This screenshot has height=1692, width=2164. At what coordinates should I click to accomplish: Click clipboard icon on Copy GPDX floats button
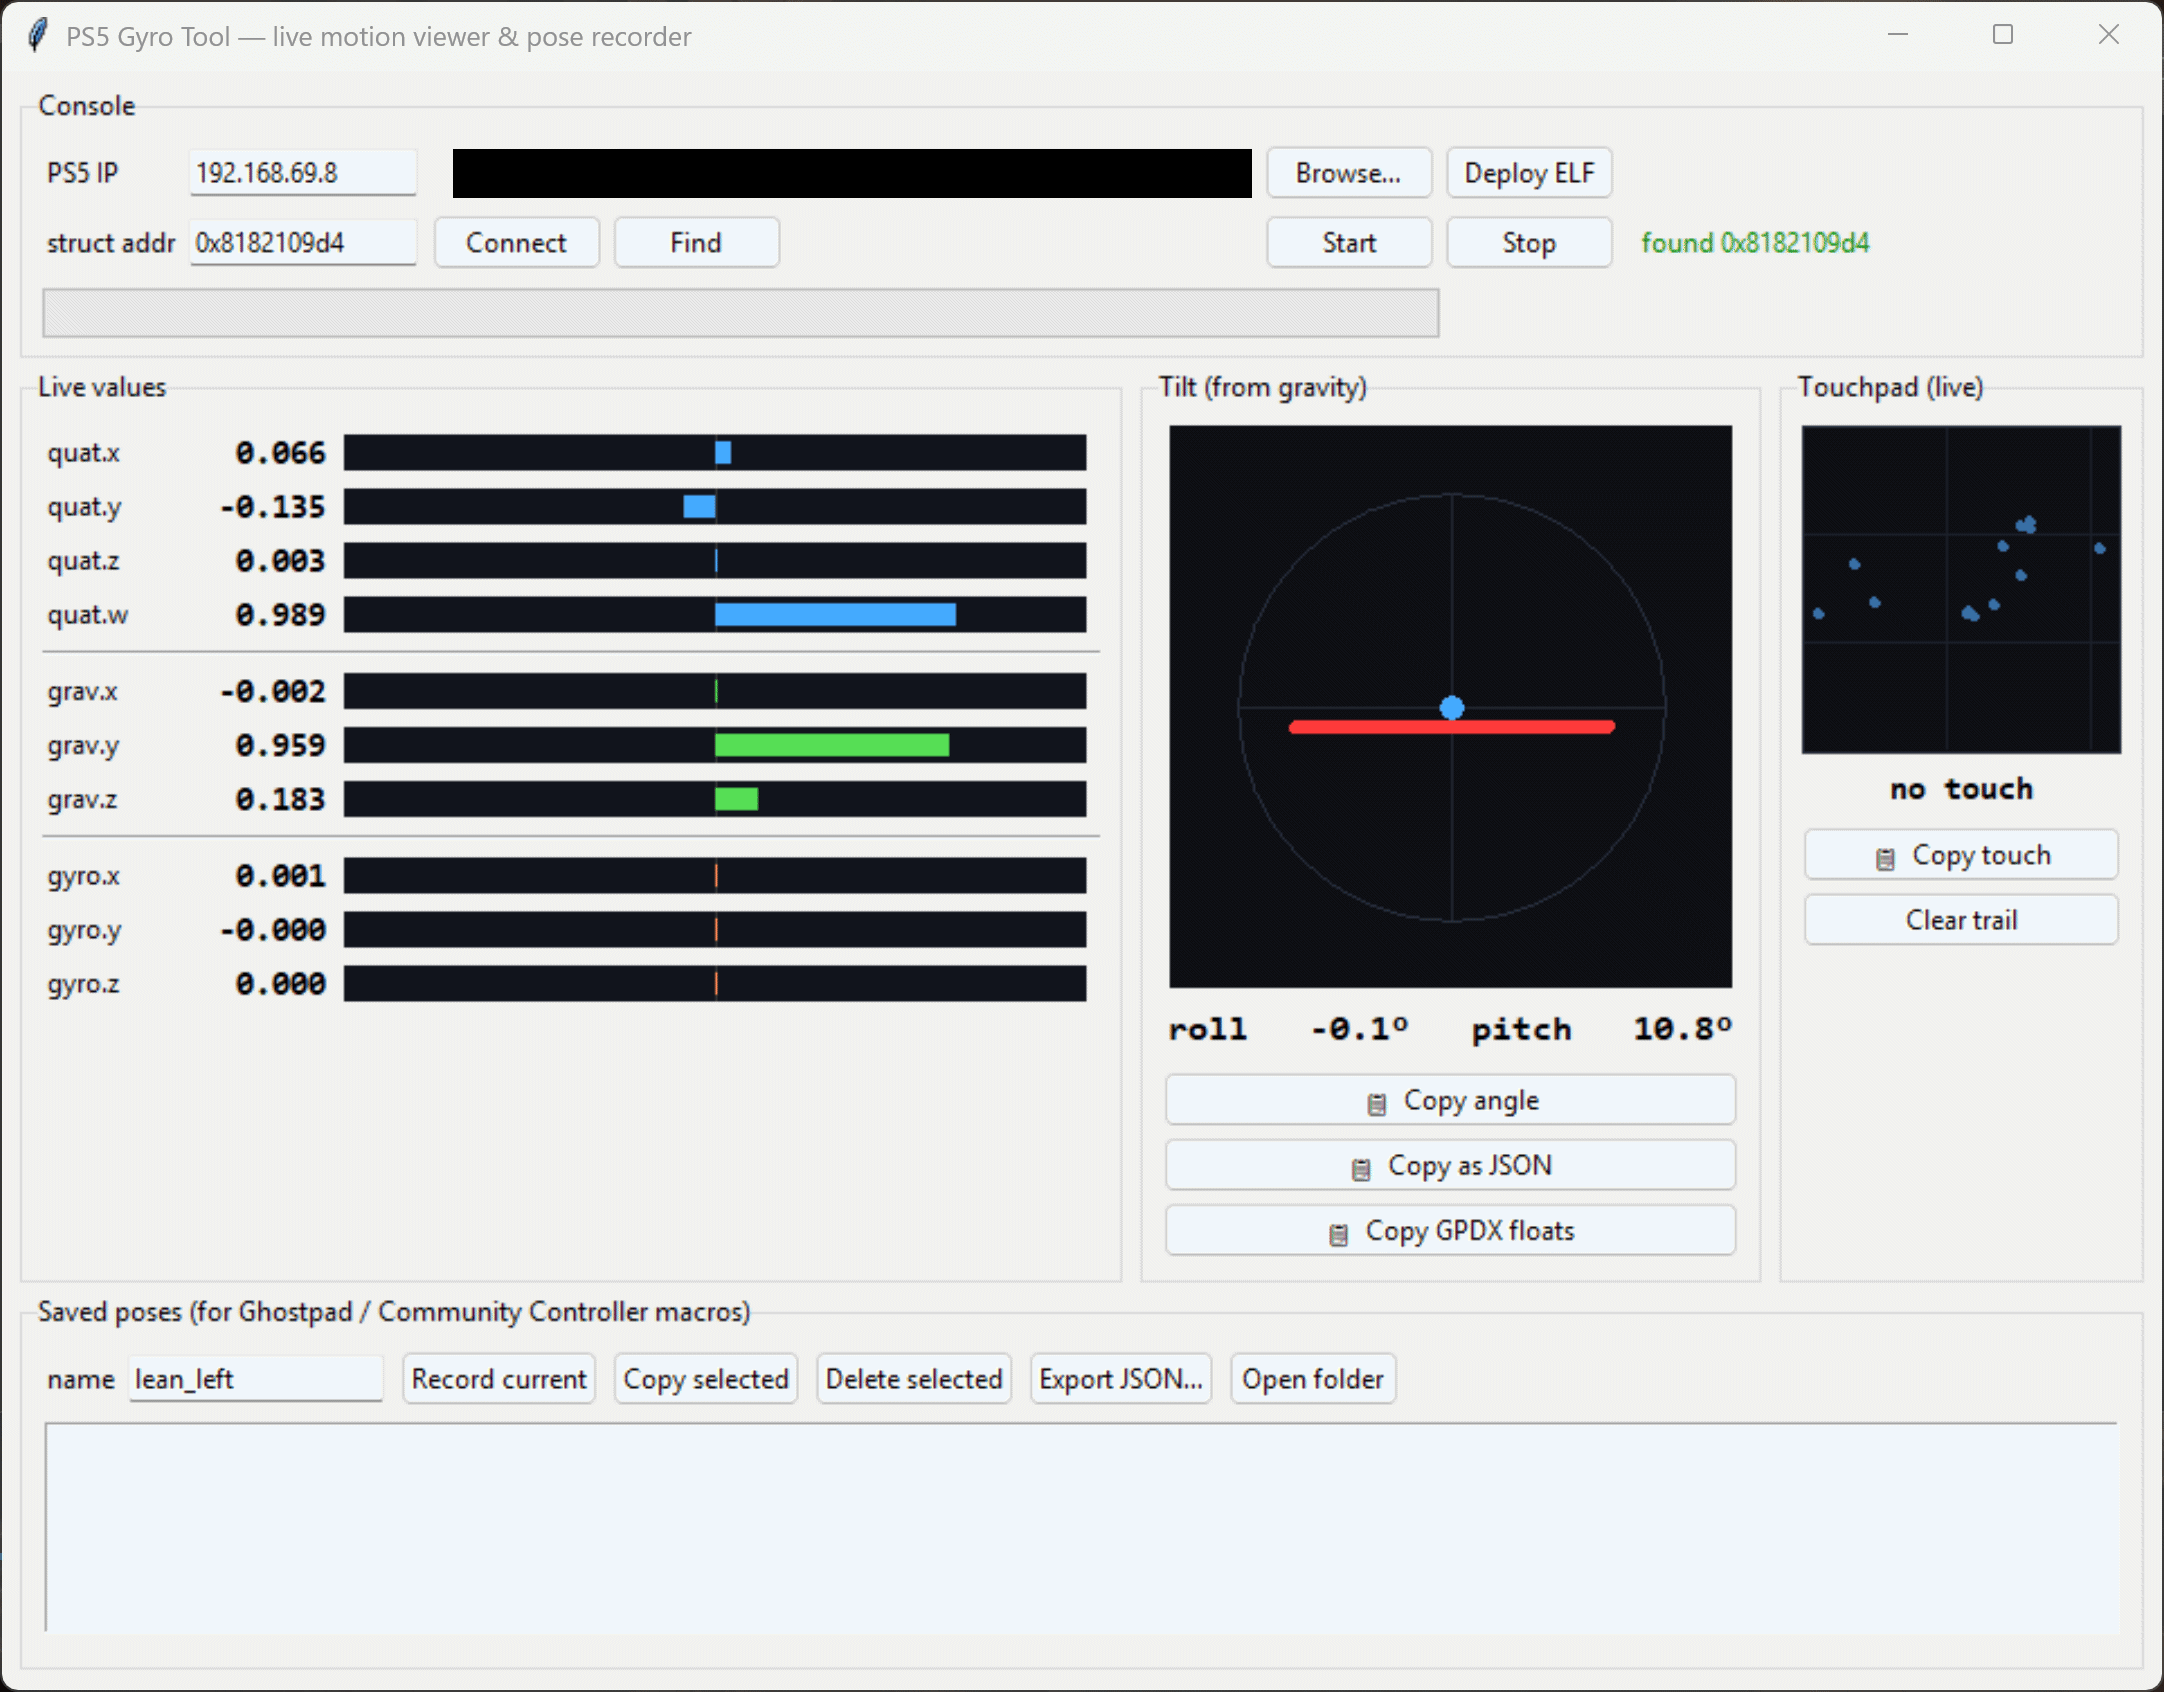click(x=1339, y=1234)
